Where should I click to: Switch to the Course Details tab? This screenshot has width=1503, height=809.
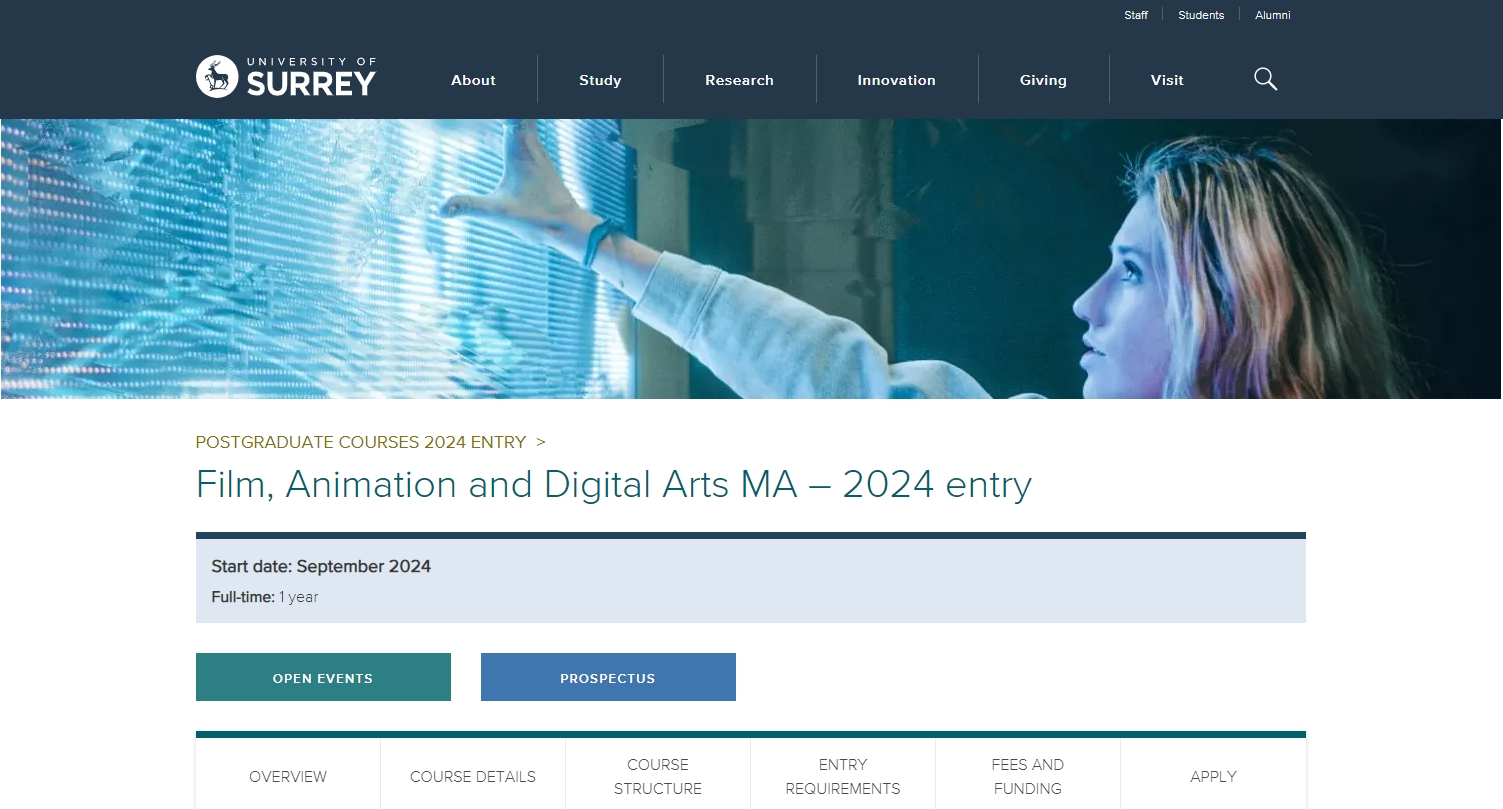(473, 776)
